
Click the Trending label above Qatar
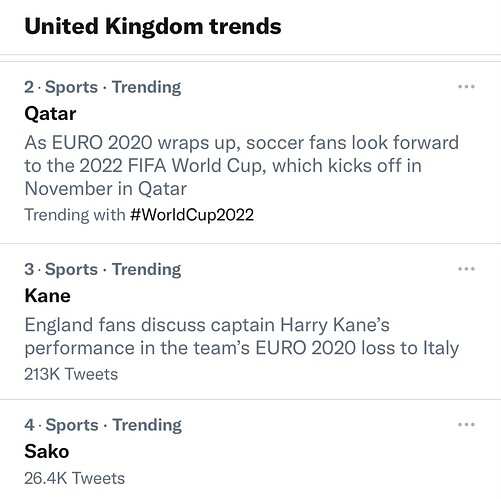147,88
